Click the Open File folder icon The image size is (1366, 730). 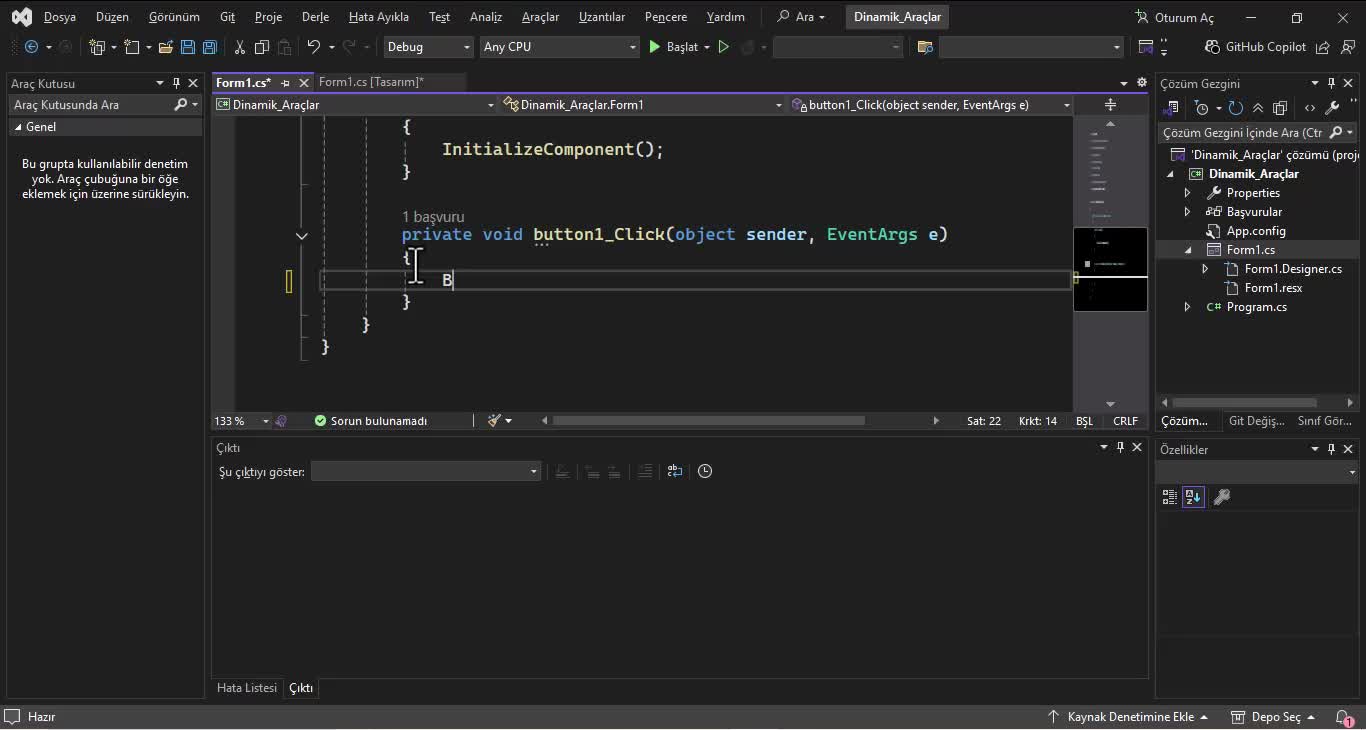click(x=165, y=47)
